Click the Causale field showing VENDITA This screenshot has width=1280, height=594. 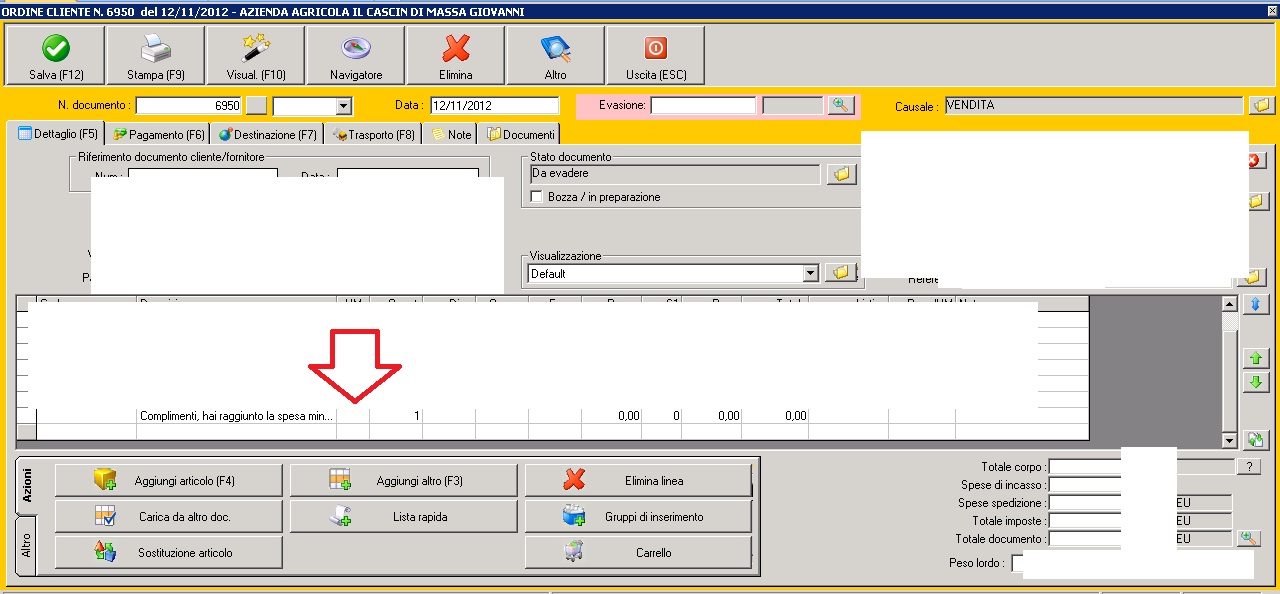(1094, 105)
